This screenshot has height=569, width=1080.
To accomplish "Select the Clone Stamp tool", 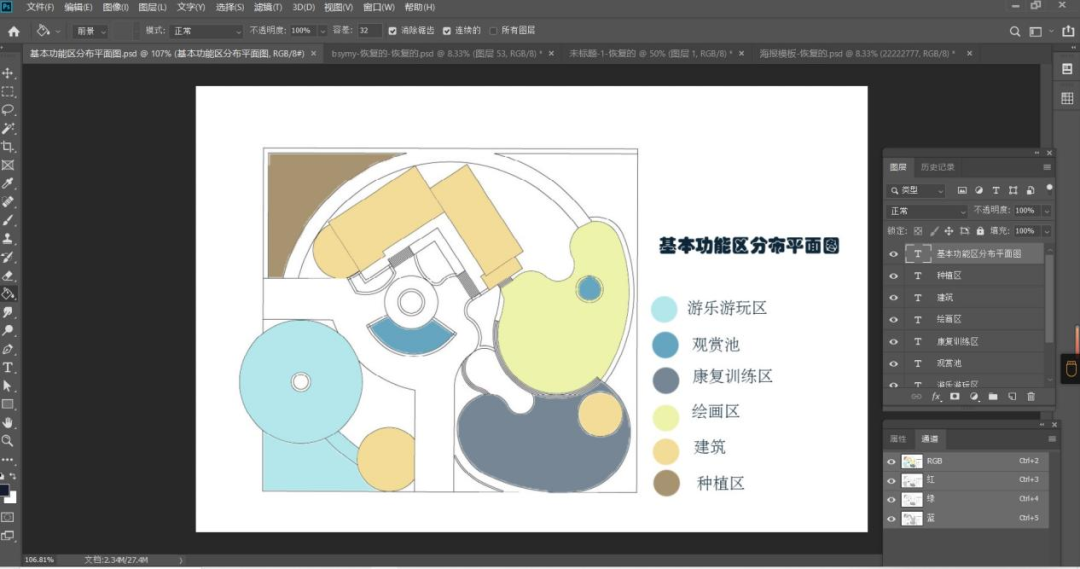I will 8,239.
